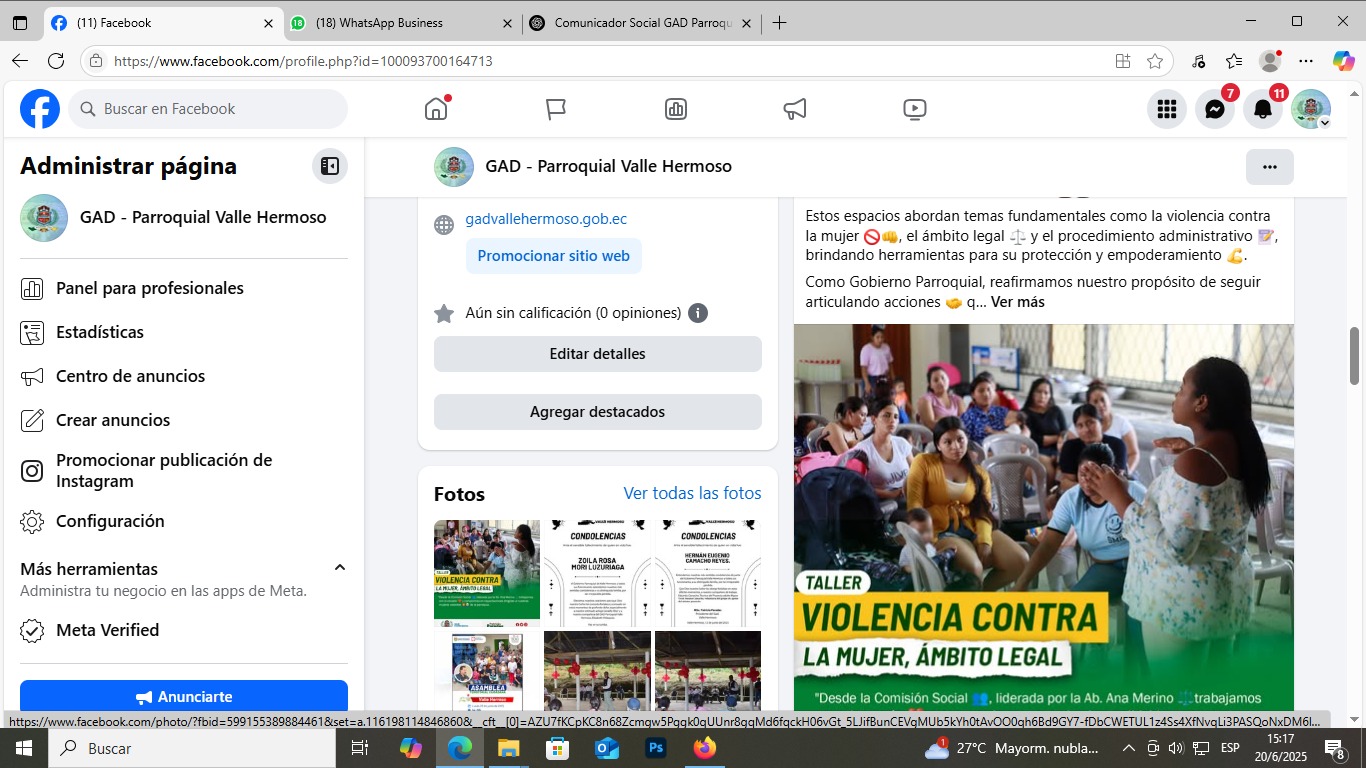Viewport: 1366px width, 768px height.
Task: Open the video tab icon
Action: point(914,109)
